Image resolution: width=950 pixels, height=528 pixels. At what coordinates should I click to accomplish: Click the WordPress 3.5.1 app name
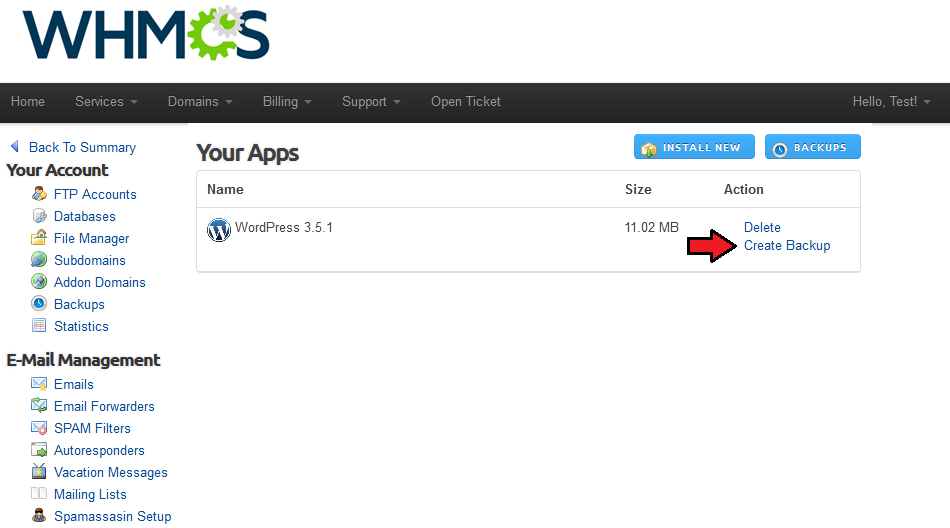(284, 227)
